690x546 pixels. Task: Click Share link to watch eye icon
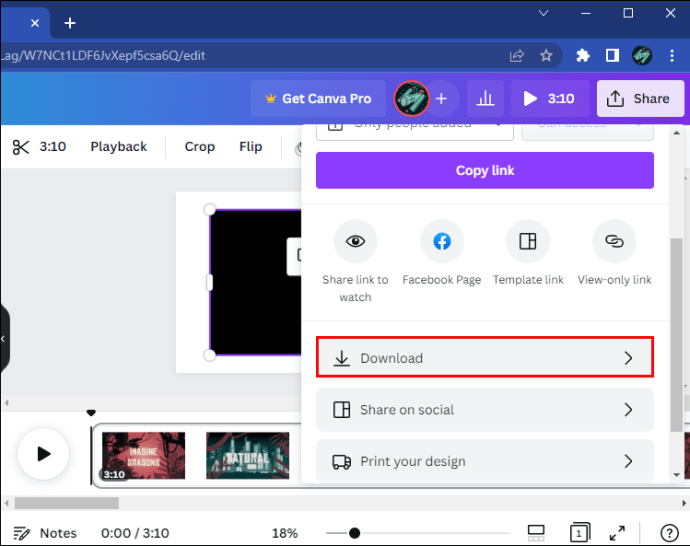(x=355, y=241)
